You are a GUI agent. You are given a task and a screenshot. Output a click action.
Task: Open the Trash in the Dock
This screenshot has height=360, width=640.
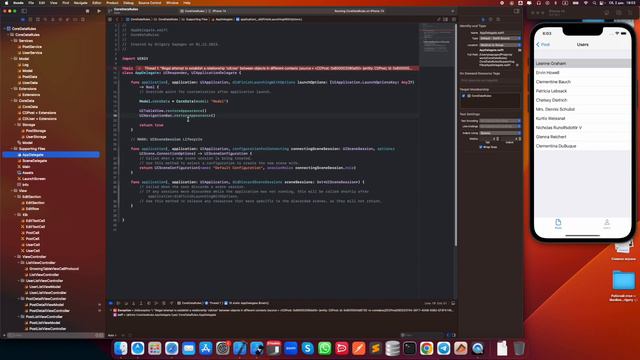coord(519,348)
